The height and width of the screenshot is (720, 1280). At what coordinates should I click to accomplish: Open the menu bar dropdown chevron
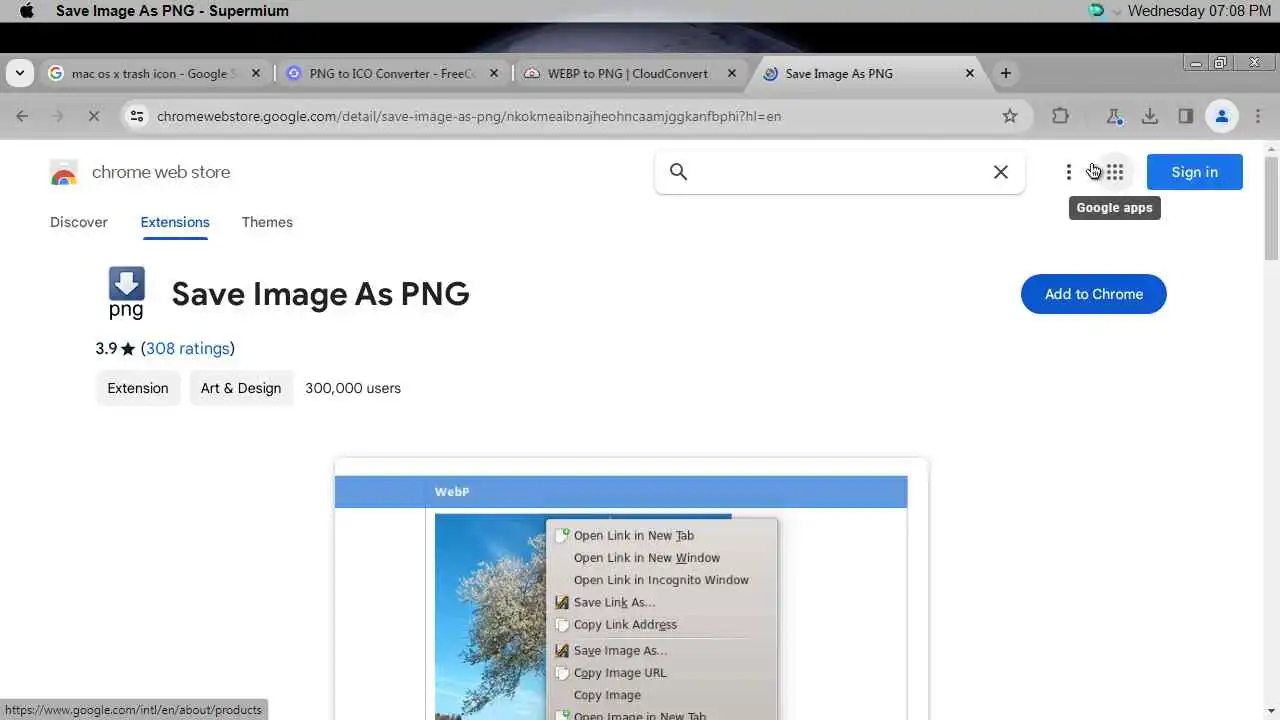point(1116,12)
